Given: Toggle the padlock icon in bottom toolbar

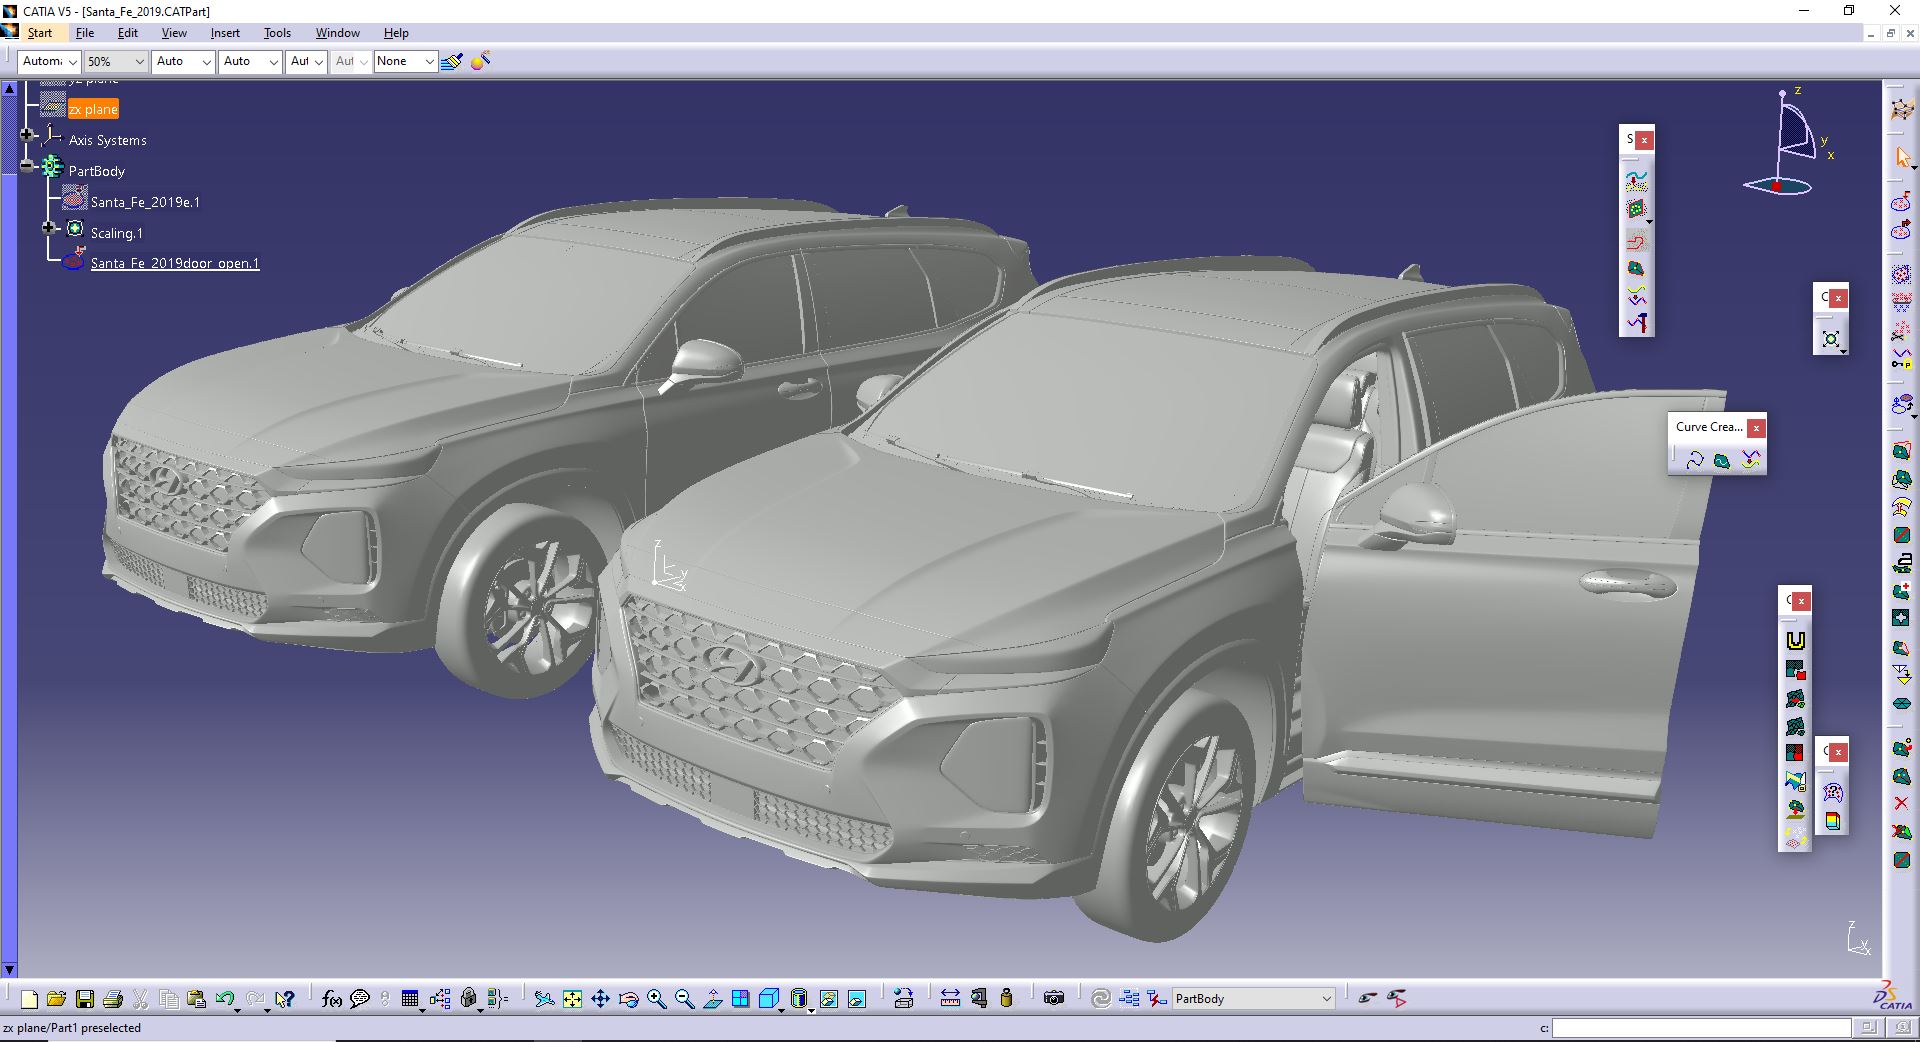Looking at the screenshot, I should (469, 998).
